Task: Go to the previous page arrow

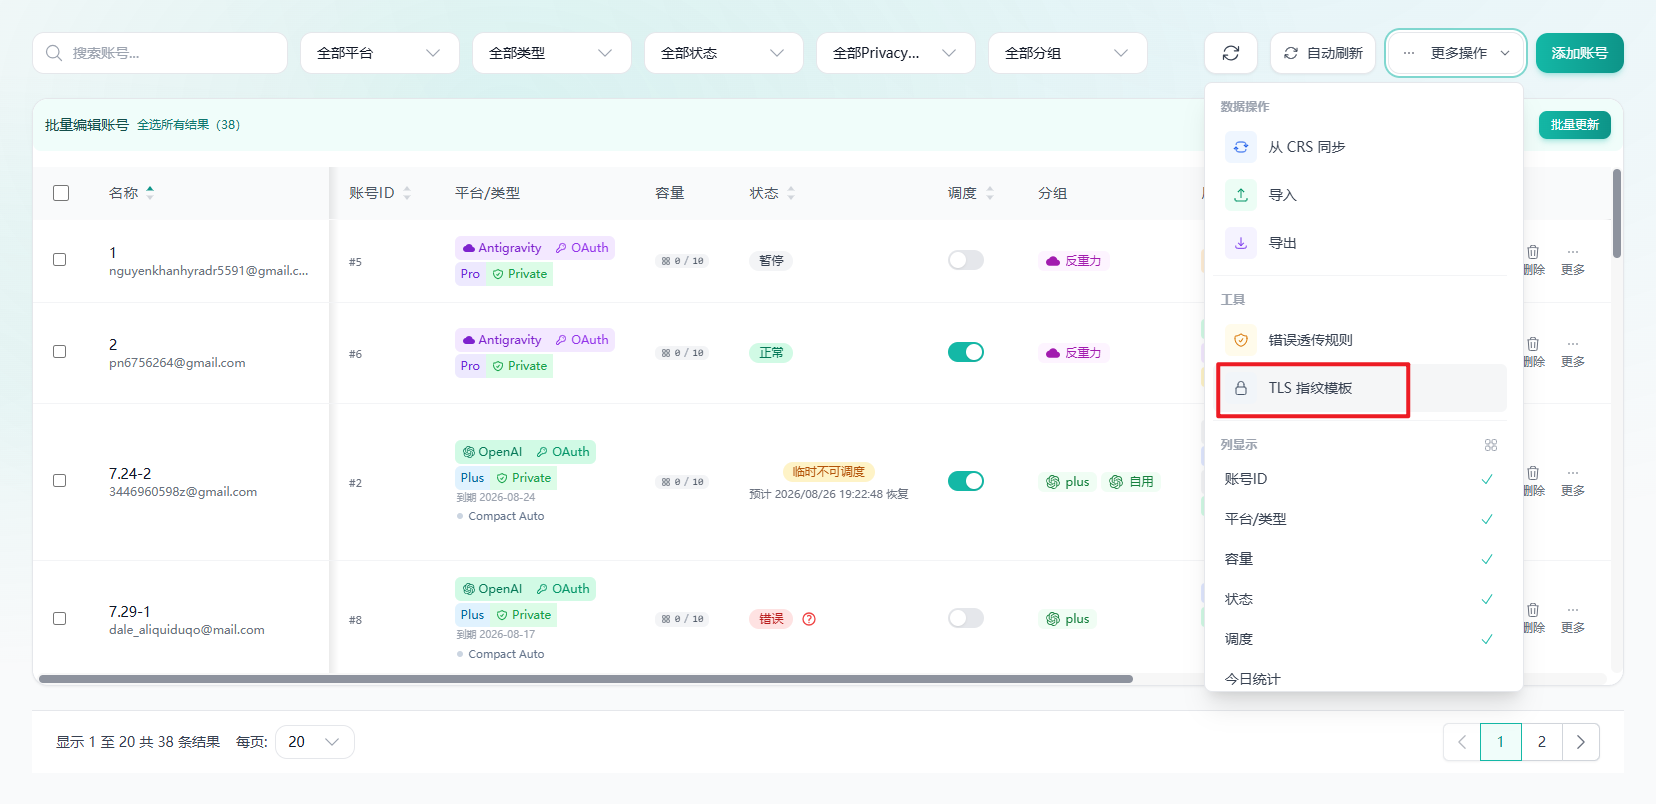Action: [1462, 742]
